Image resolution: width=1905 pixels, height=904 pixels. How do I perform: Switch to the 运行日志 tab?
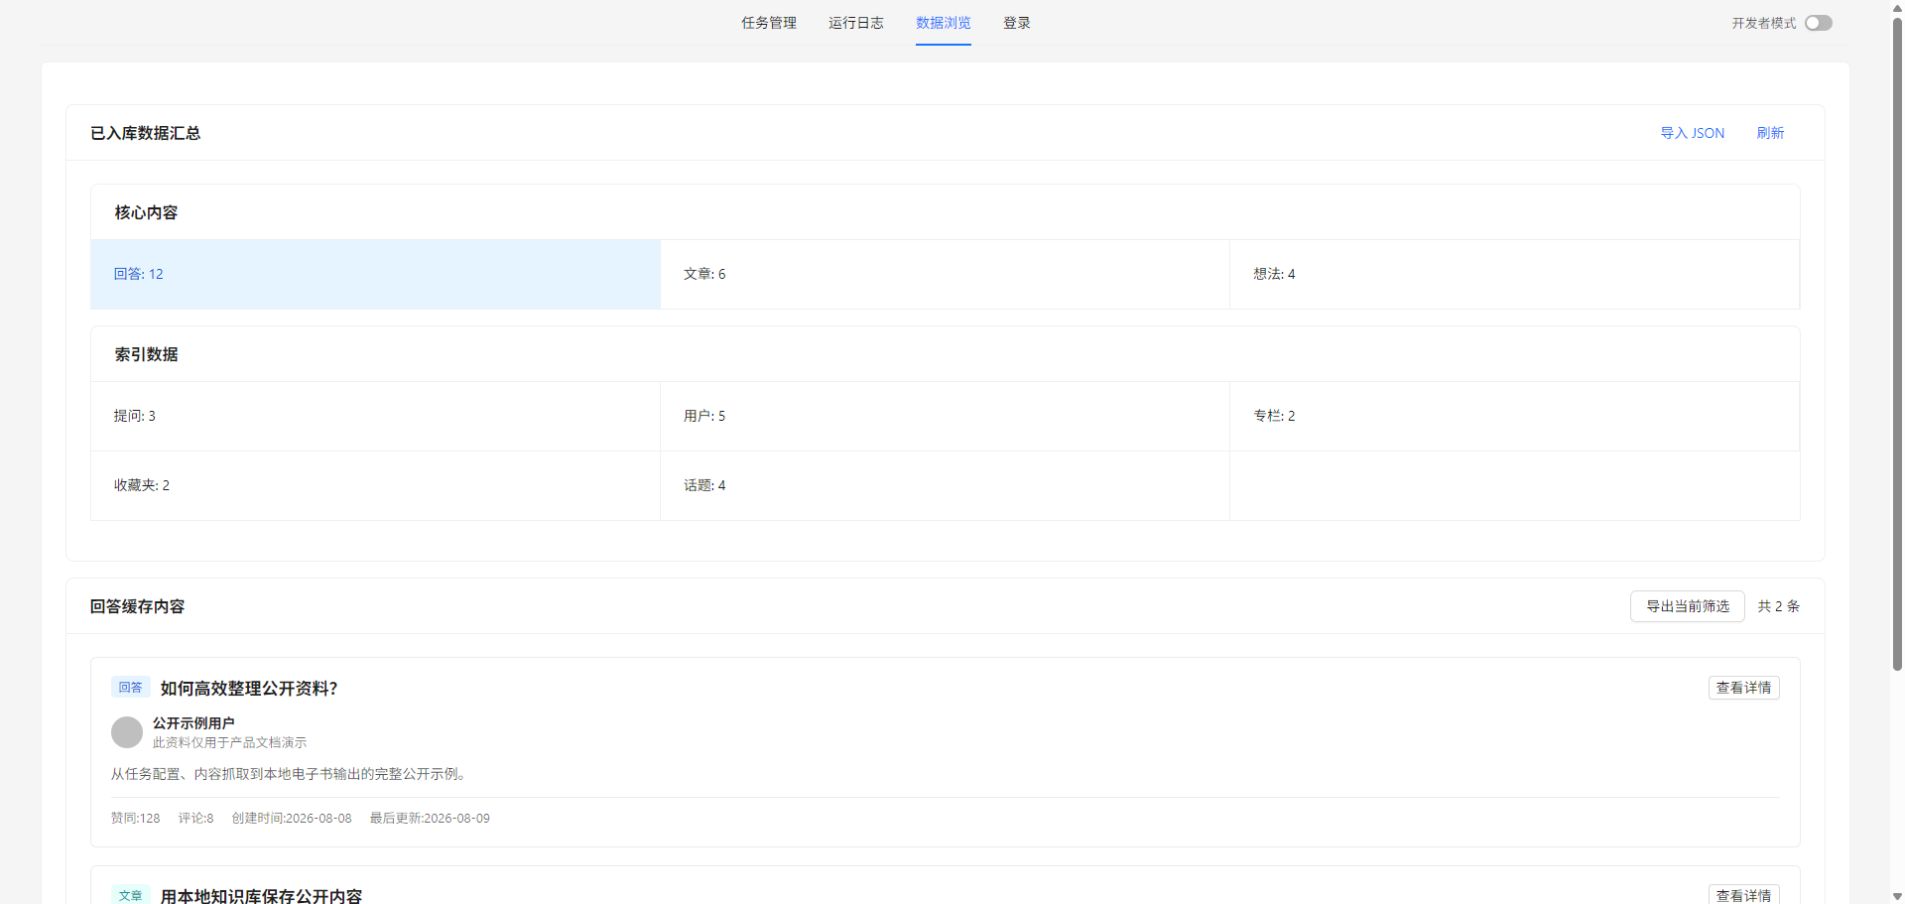pos(855,23)
